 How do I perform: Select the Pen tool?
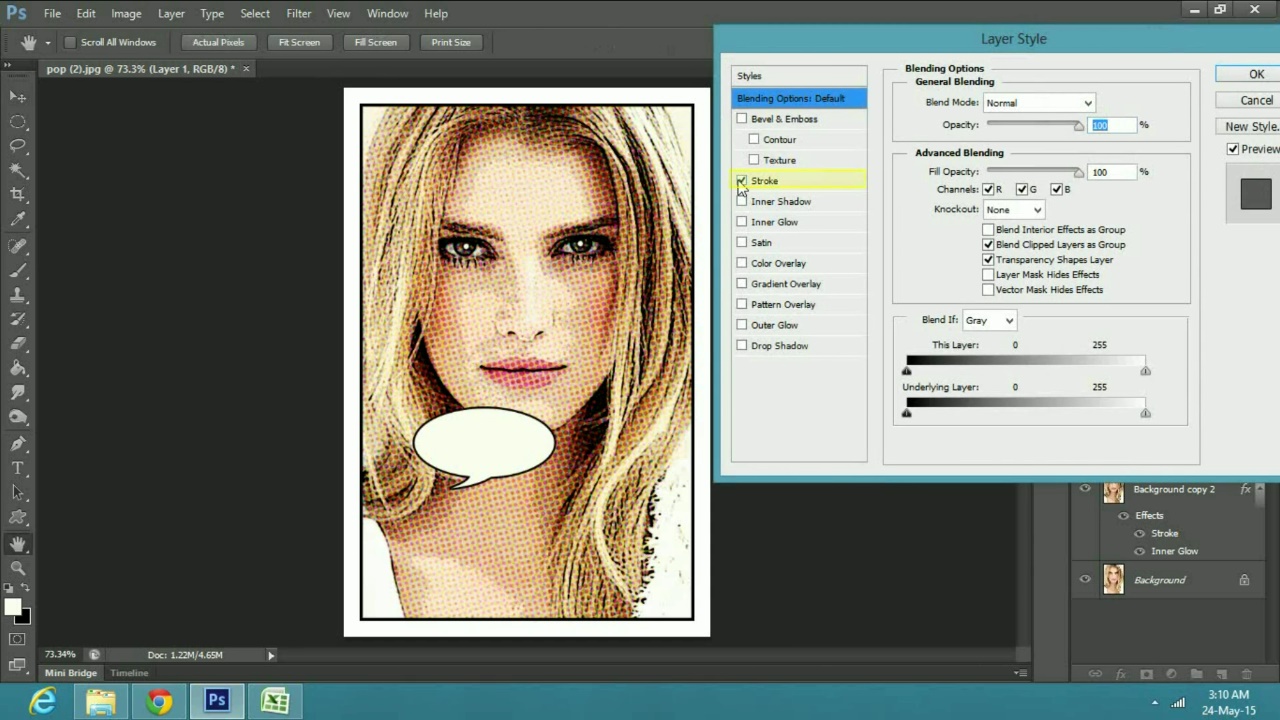[x=18, y=444]
